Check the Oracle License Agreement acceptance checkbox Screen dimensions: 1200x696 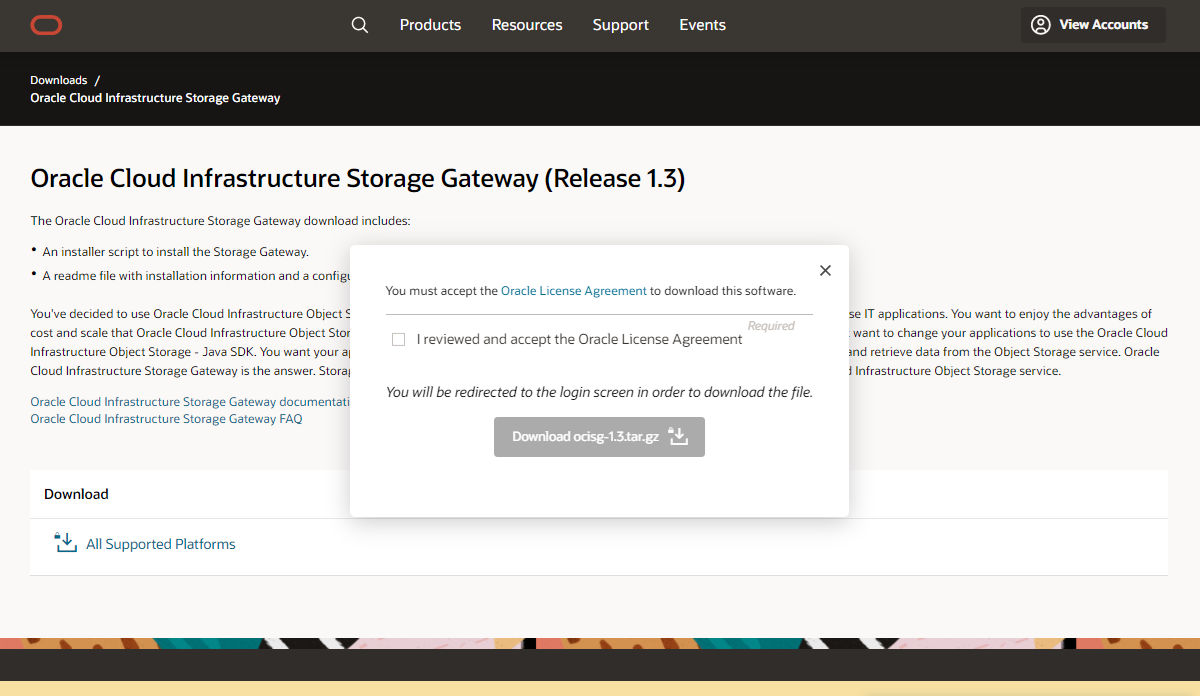pos(399,340)
